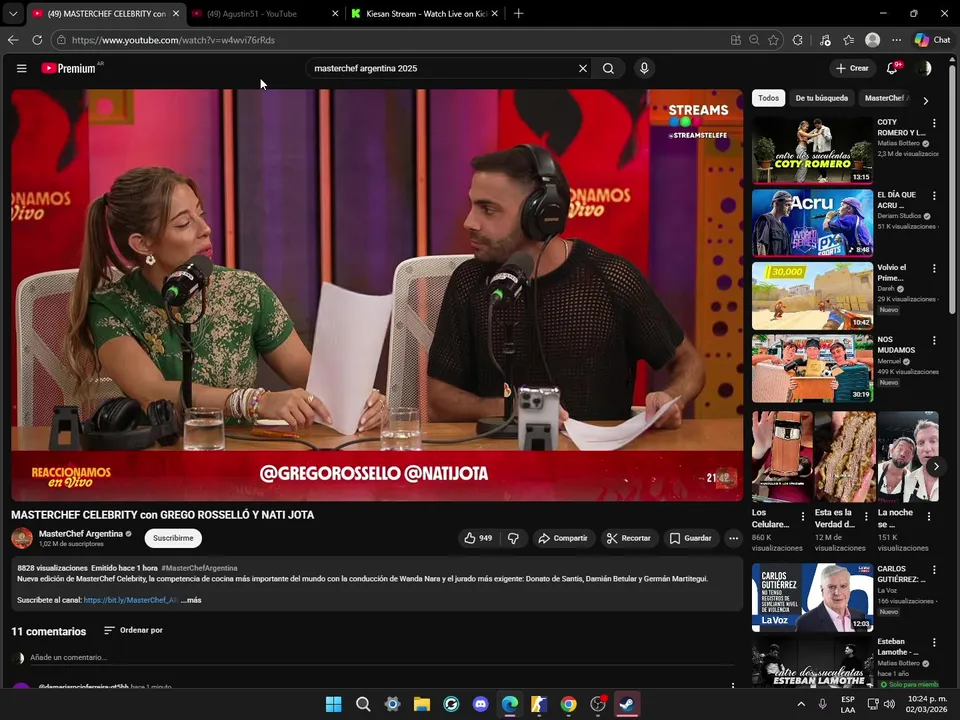Screen dimensions: 960x720
Task: Like the video with 949 likes
Action: click(x=478, y=538)
